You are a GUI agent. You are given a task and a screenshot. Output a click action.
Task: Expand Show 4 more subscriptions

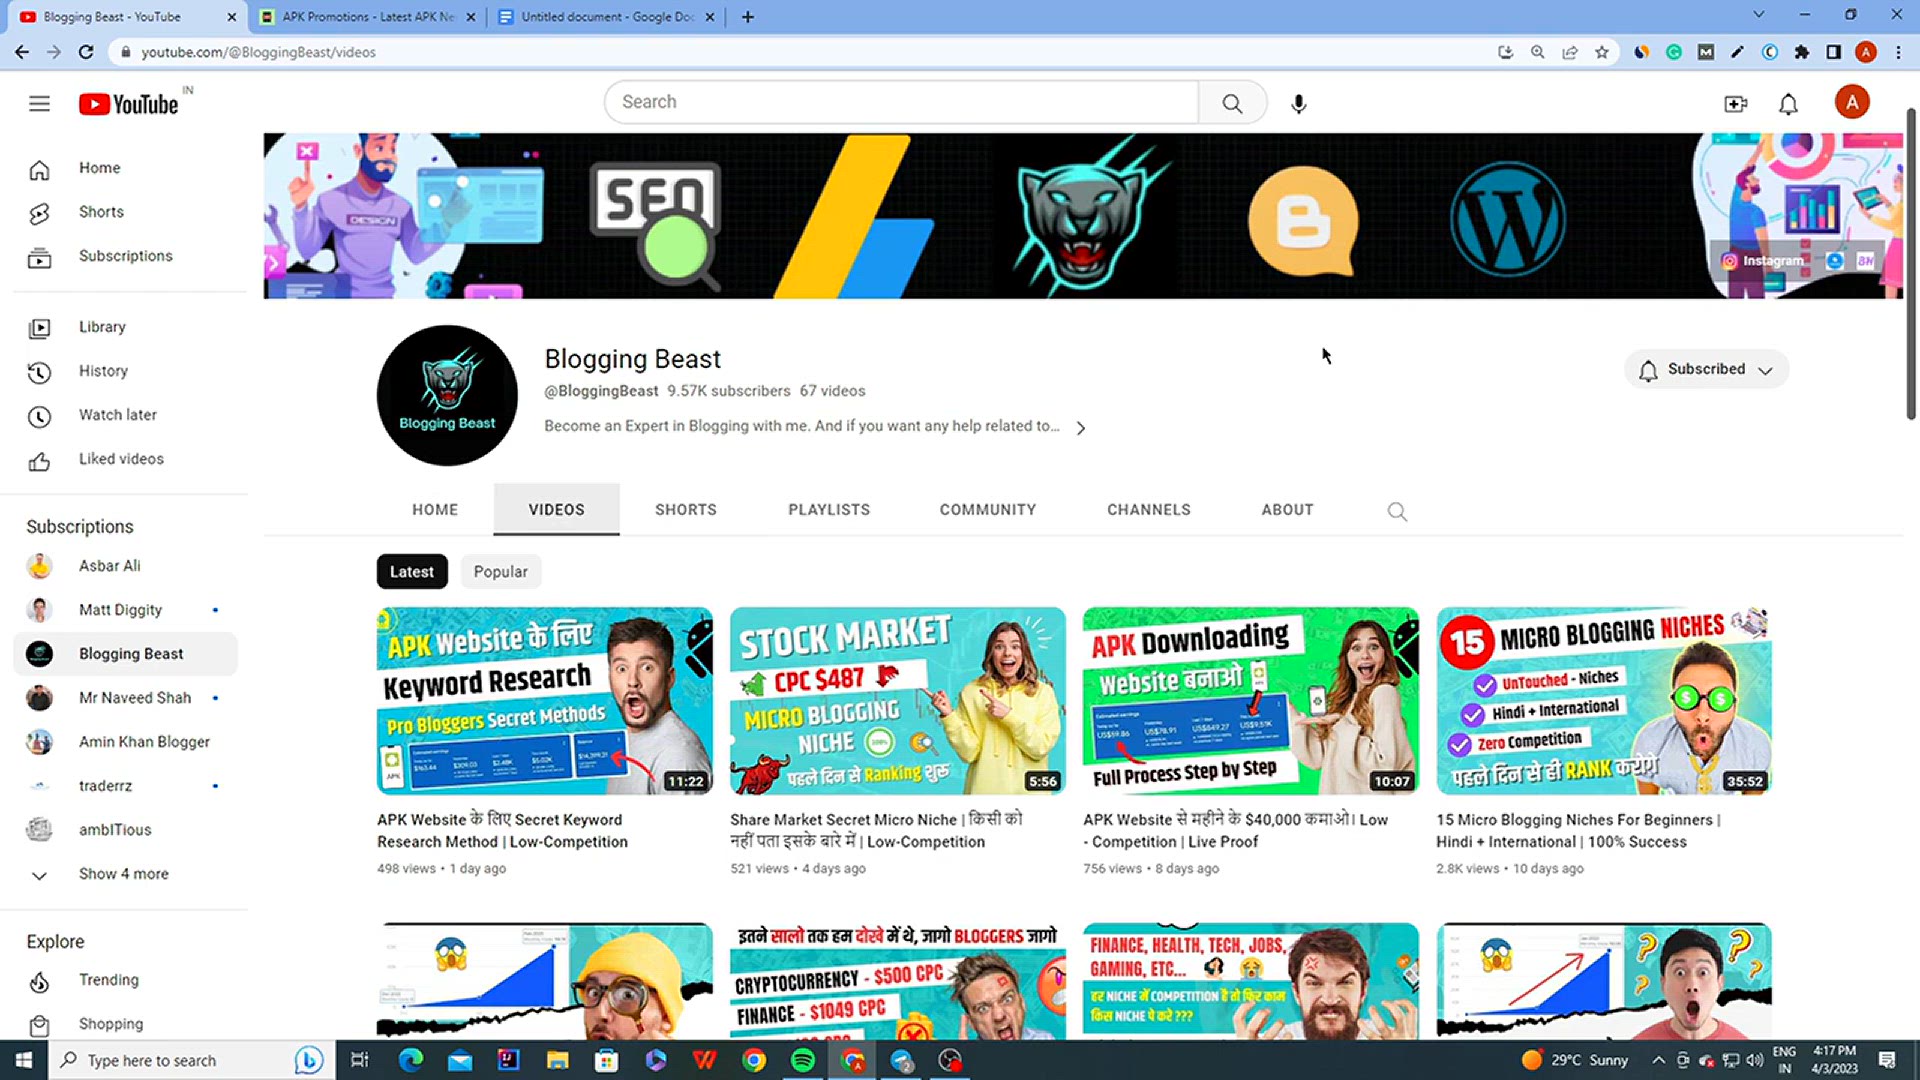coord(125,874)
